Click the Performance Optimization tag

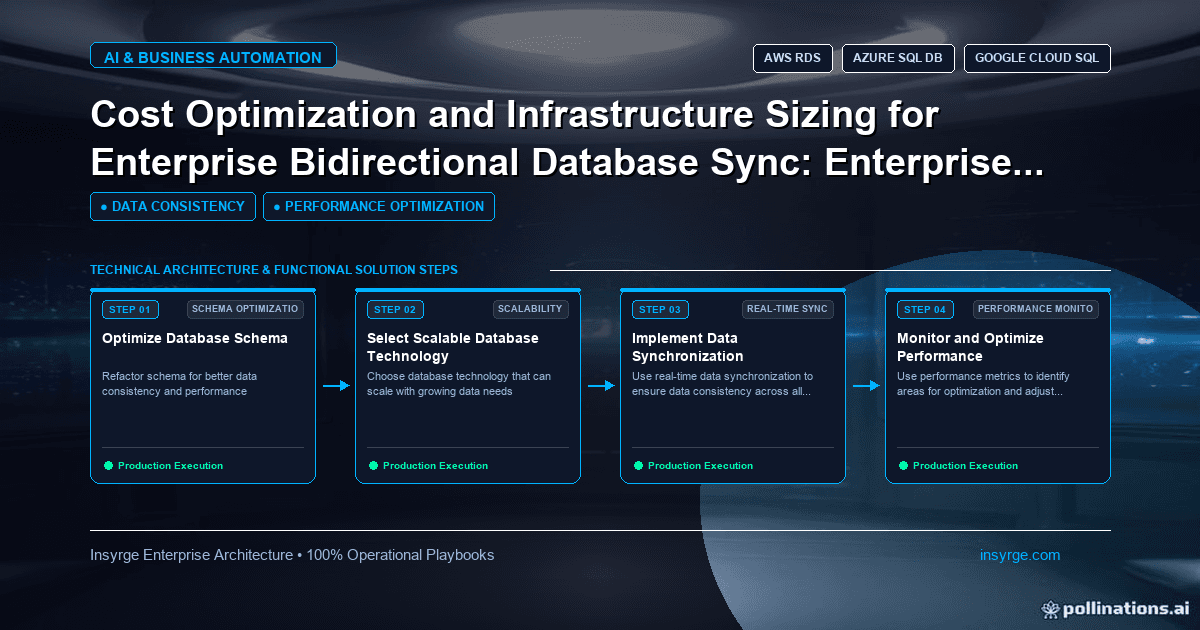tap(379, 206)
